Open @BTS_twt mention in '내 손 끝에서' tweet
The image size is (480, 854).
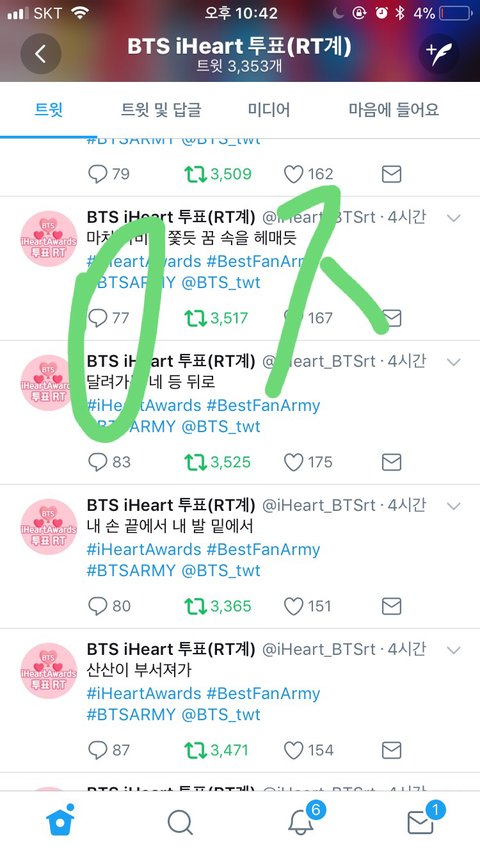[x=221, y=570]
